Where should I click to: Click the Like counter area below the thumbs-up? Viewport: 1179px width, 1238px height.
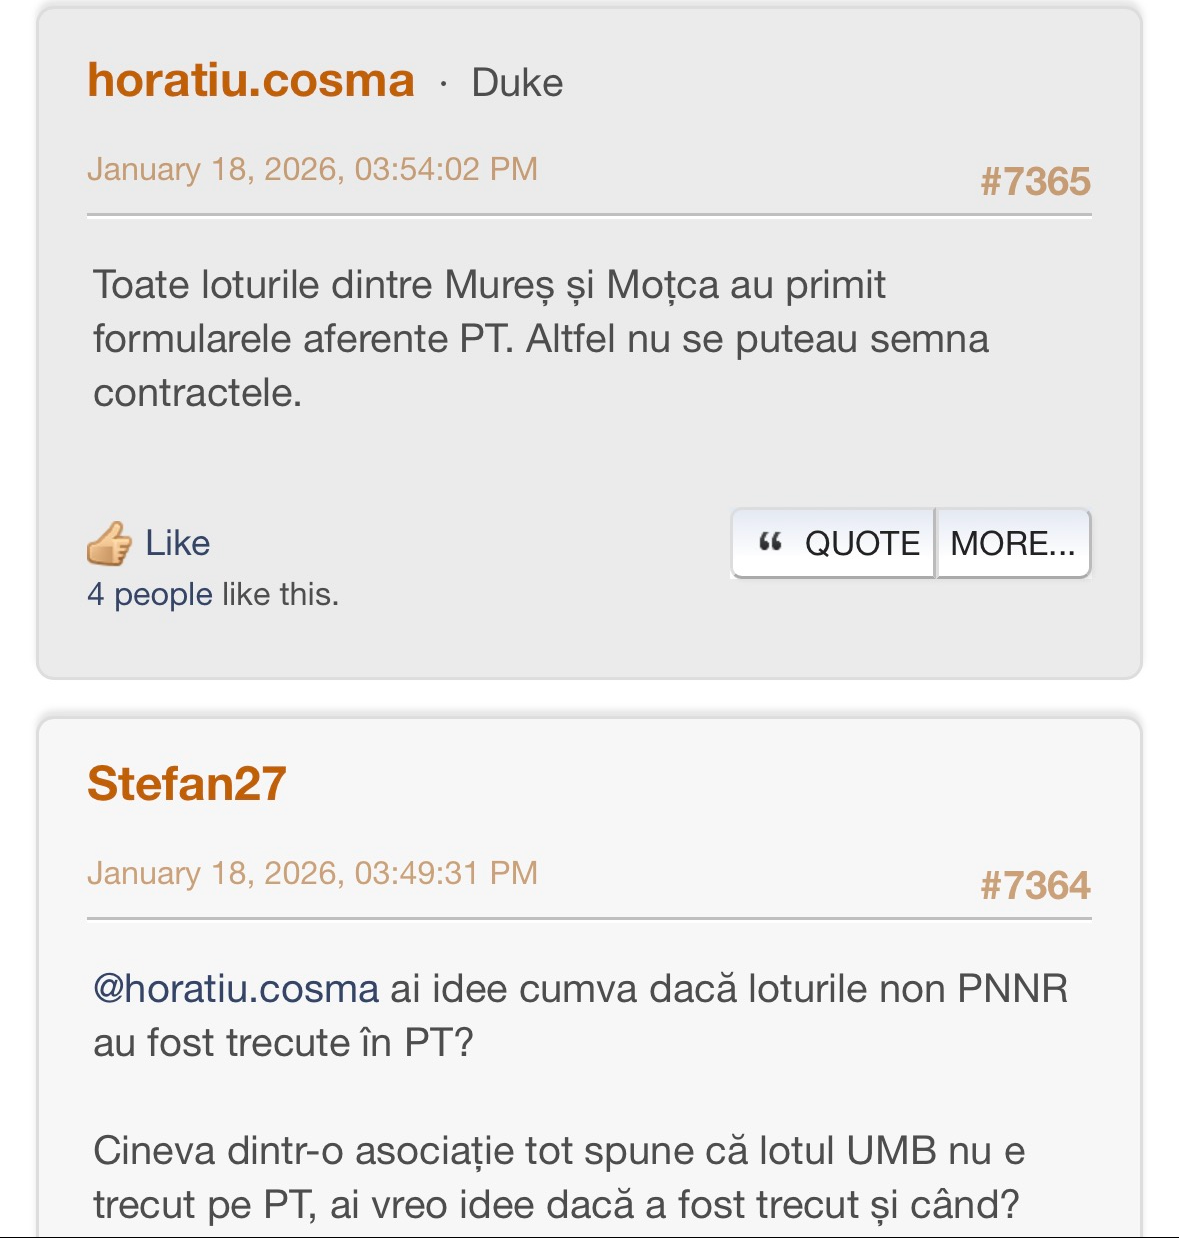click(214, 594)
